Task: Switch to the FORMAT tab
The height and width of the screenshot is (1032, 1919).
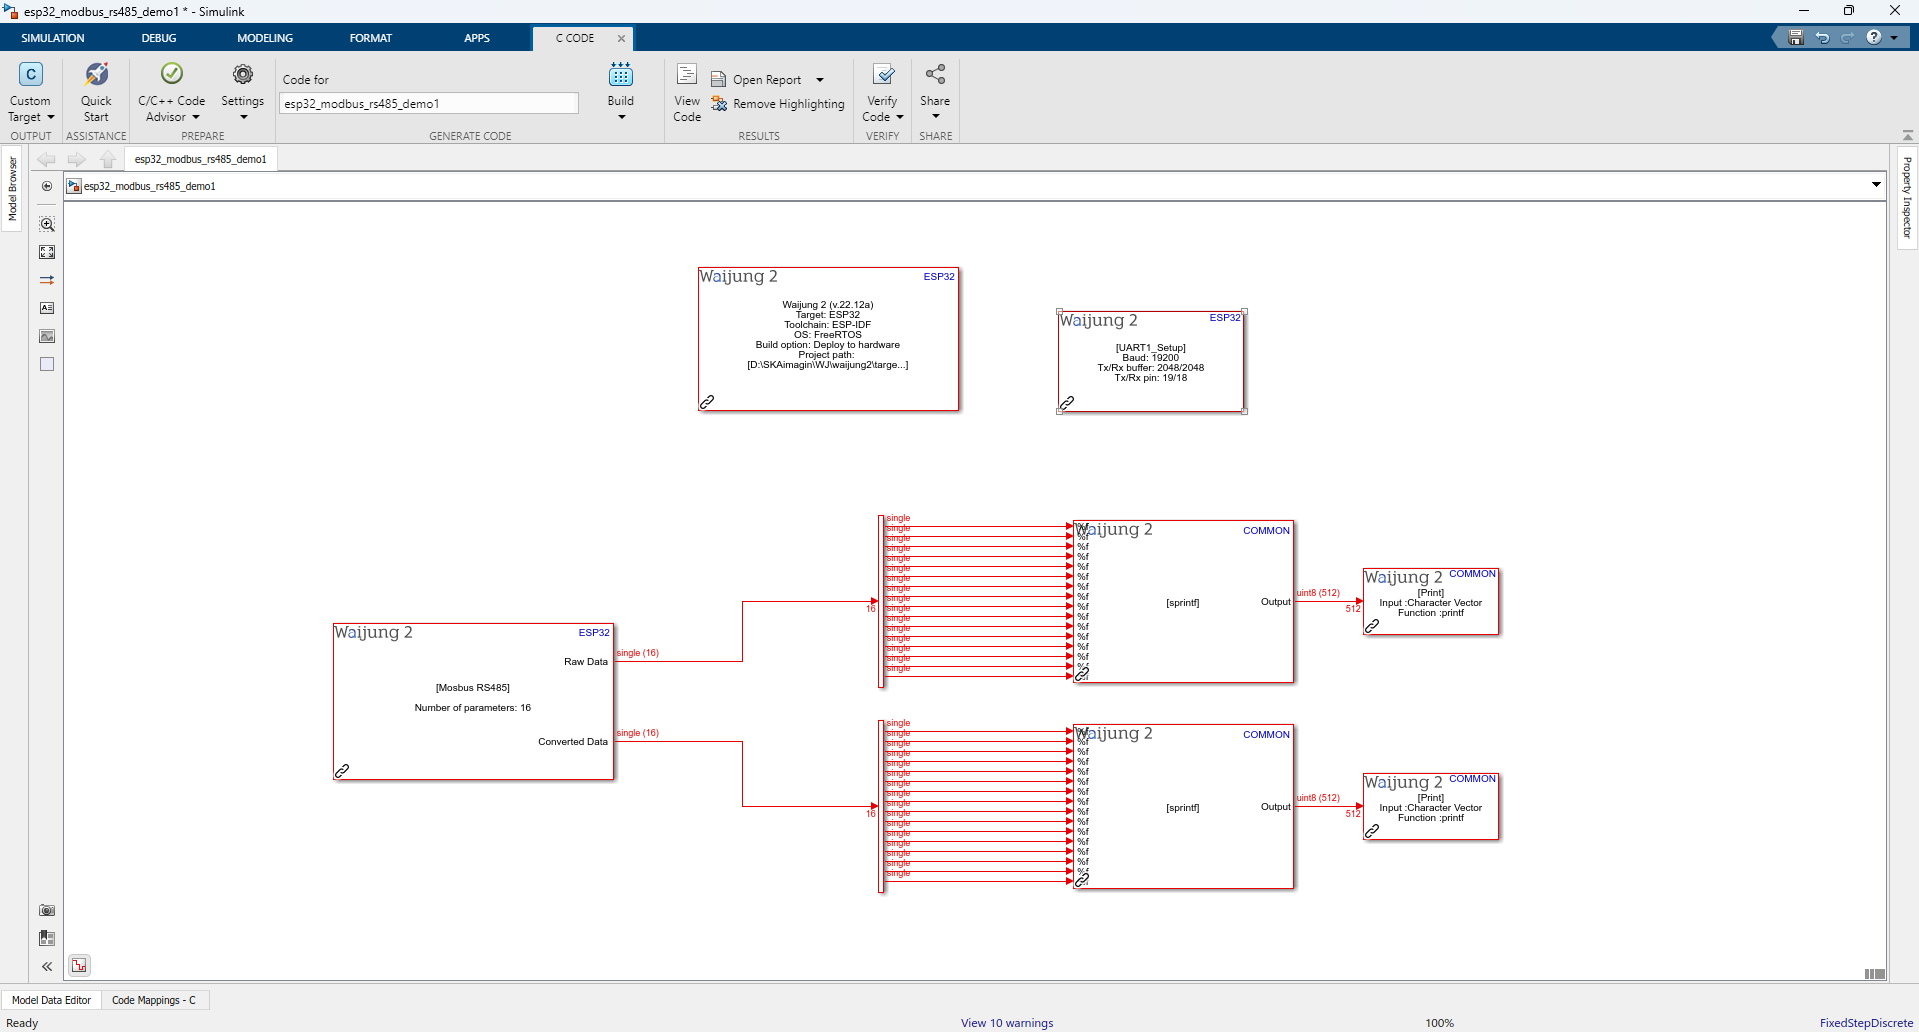Action: [x=371, y=38]
